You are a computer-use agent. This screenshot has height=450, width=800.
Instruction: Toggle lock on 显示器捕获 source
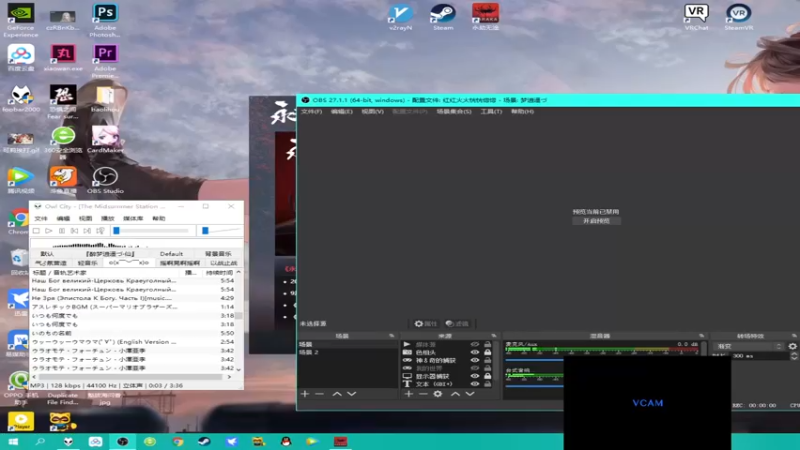pyautogui.click(x=488, y=376)
